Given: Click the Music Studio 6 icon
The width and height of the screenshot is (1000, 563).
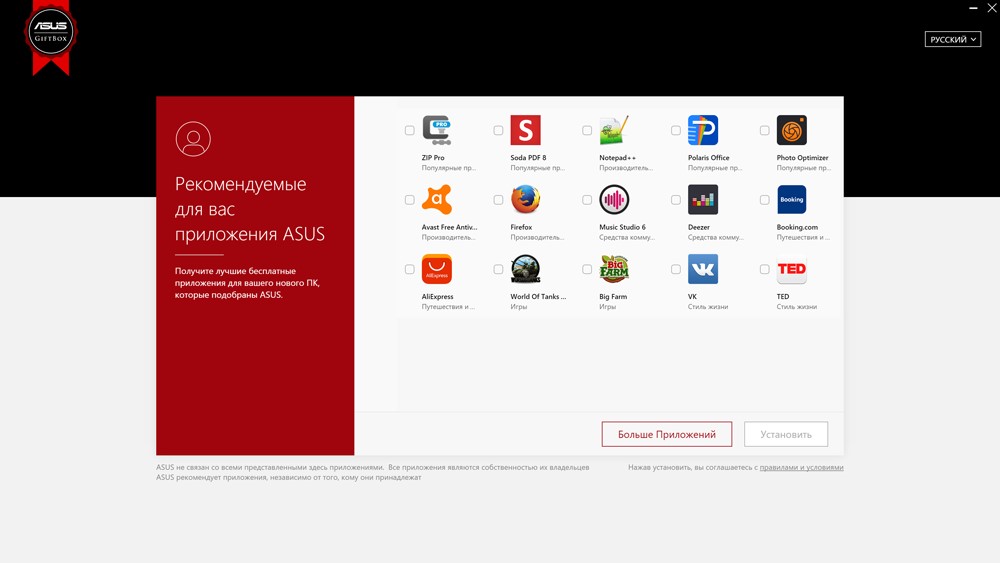Looking at the screenshot, I should click(614, 200).
